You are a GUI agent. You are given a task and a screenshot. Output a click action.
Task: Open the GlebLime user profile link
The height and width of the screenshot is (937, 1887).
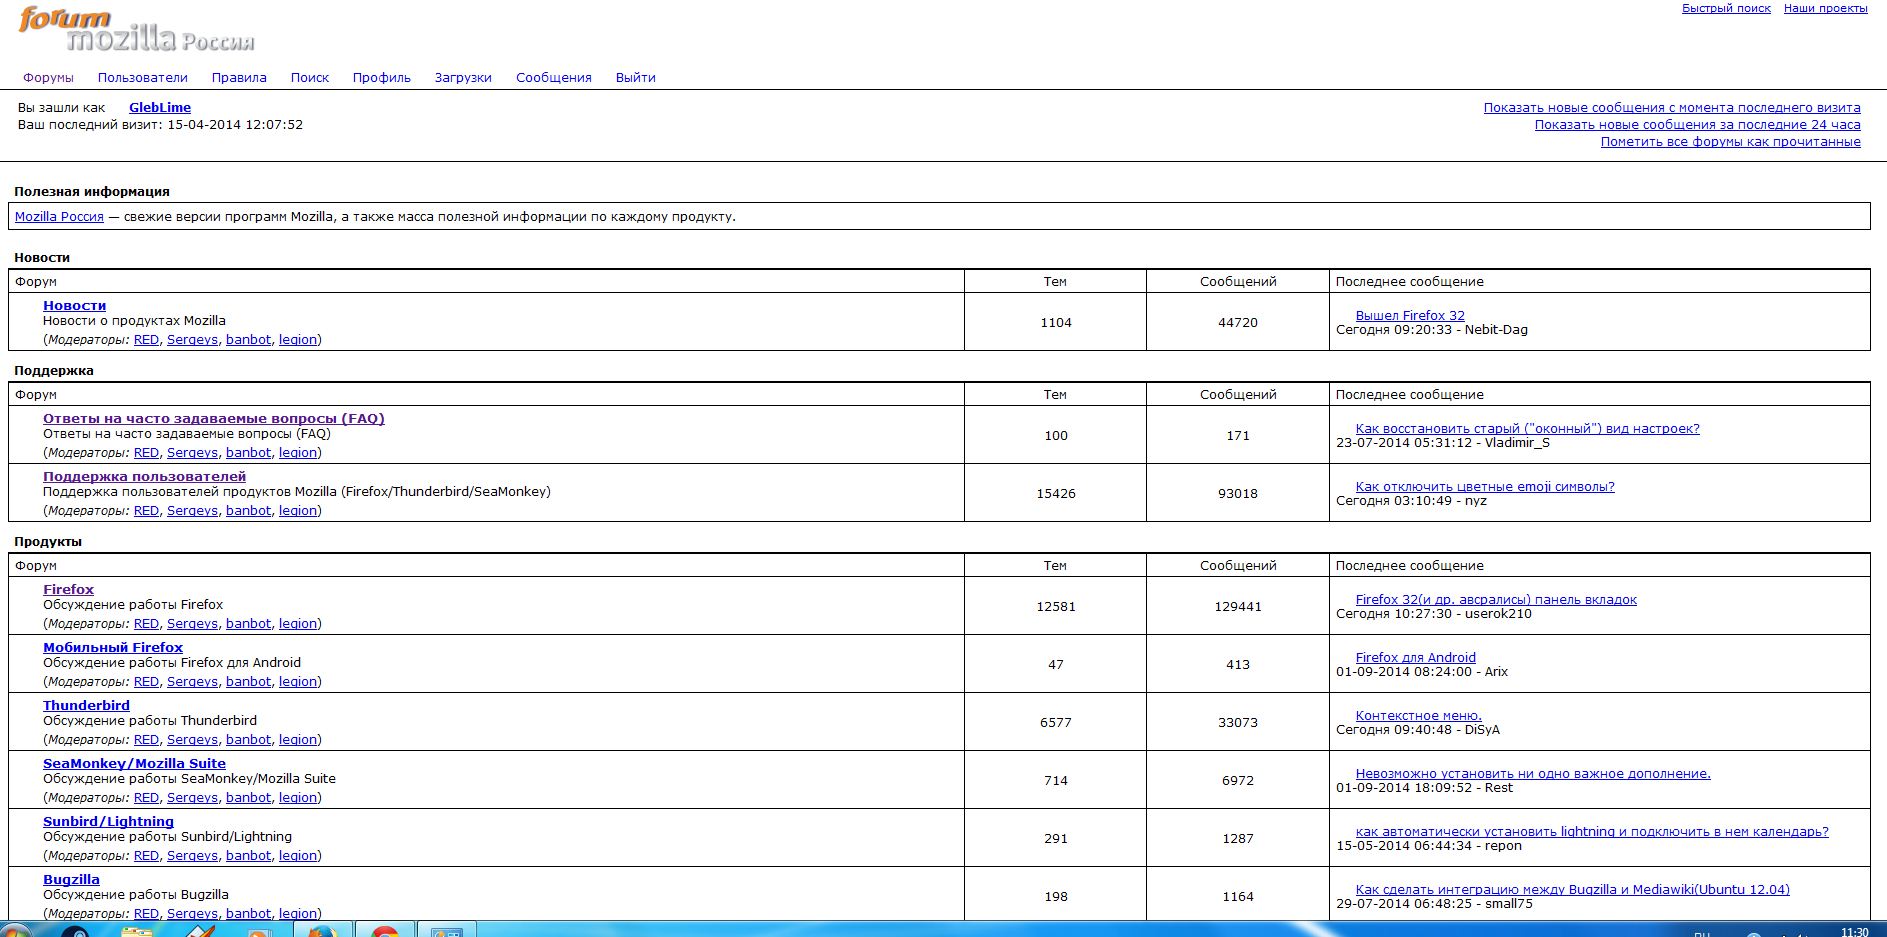click(160, 107)
